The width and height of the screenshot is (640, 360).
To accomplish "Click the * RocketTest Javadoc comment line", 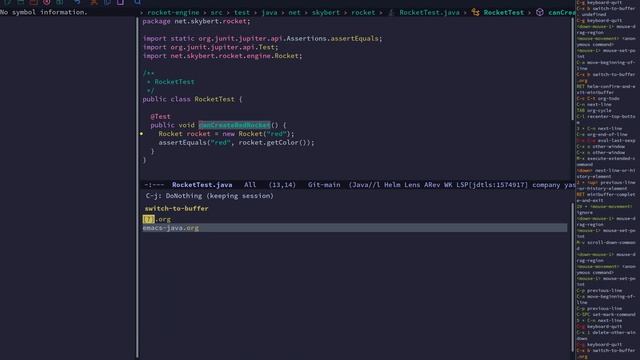I will pos(171,82).
